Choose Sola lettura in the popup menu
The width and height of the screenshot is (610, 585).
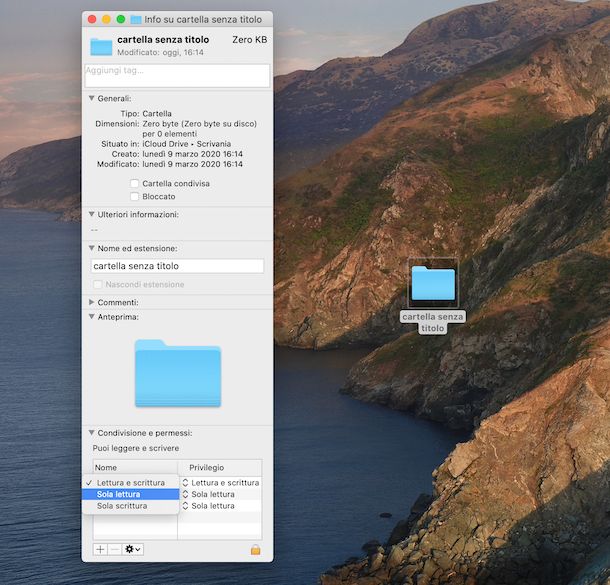[131, 494]
